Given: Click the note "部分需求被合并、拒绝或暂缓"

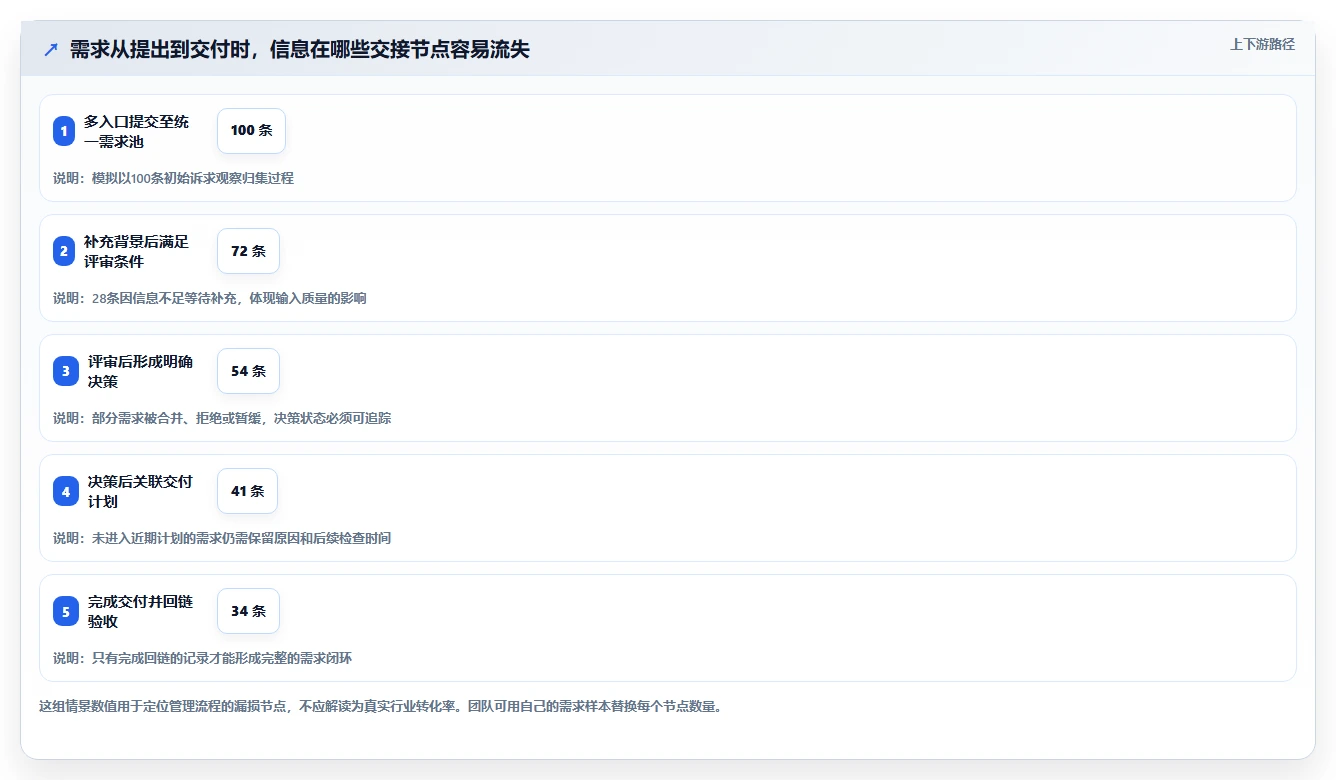Looking at the screenshot, I should pos(178,418).
